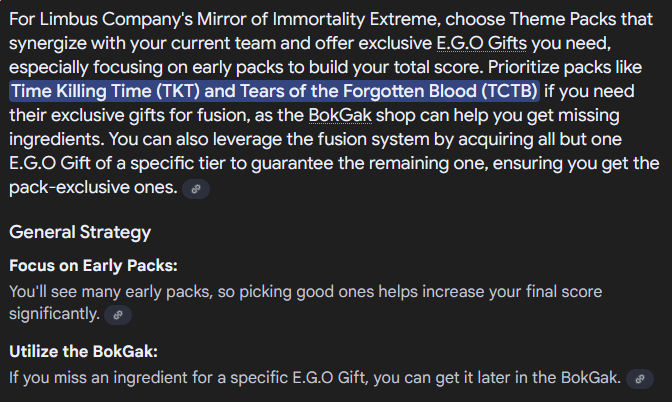Click the highlighted "Time Killing Time (TKT)" text
Viewport: 672px width, 402px height.
click(105, 91)
